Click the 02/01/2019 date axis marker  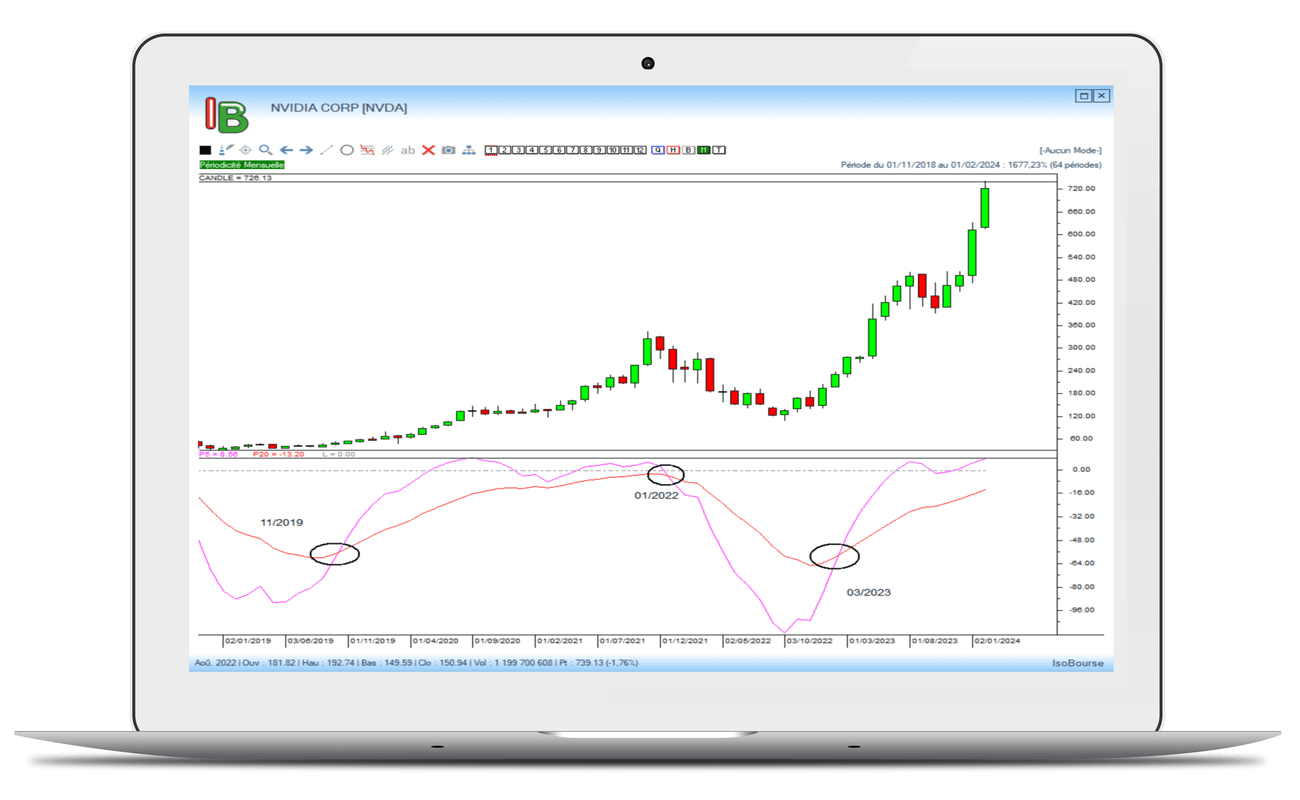click(247, 641)
